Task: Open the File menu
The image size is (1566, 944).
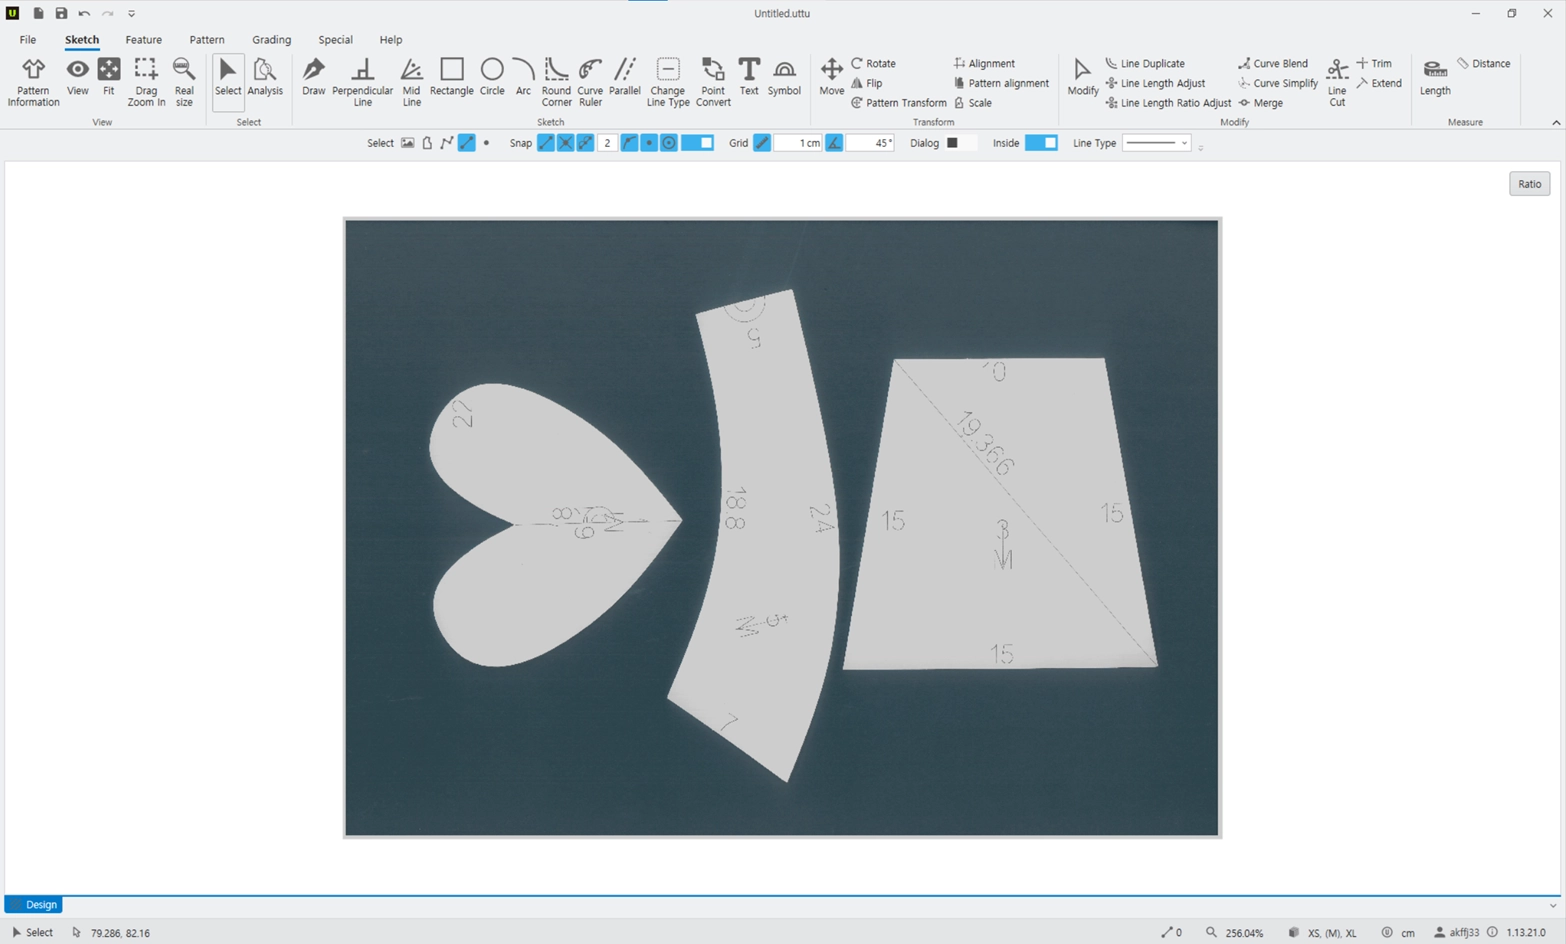Action: 28,40
